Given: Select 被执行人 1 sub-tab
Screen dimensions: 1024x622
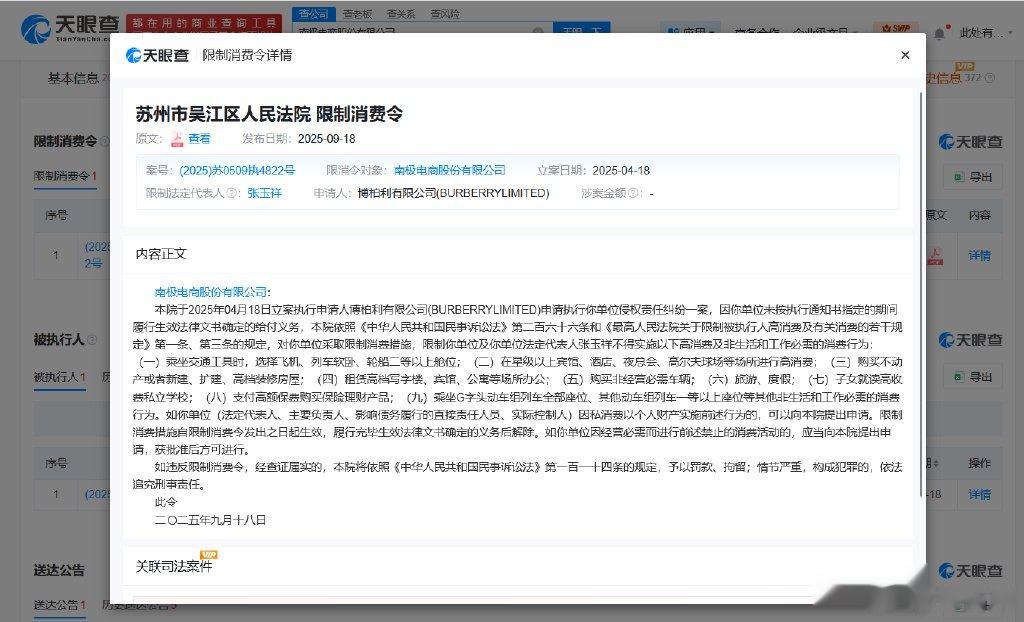Looking at the screenshot, I should [x=59, y=377].
